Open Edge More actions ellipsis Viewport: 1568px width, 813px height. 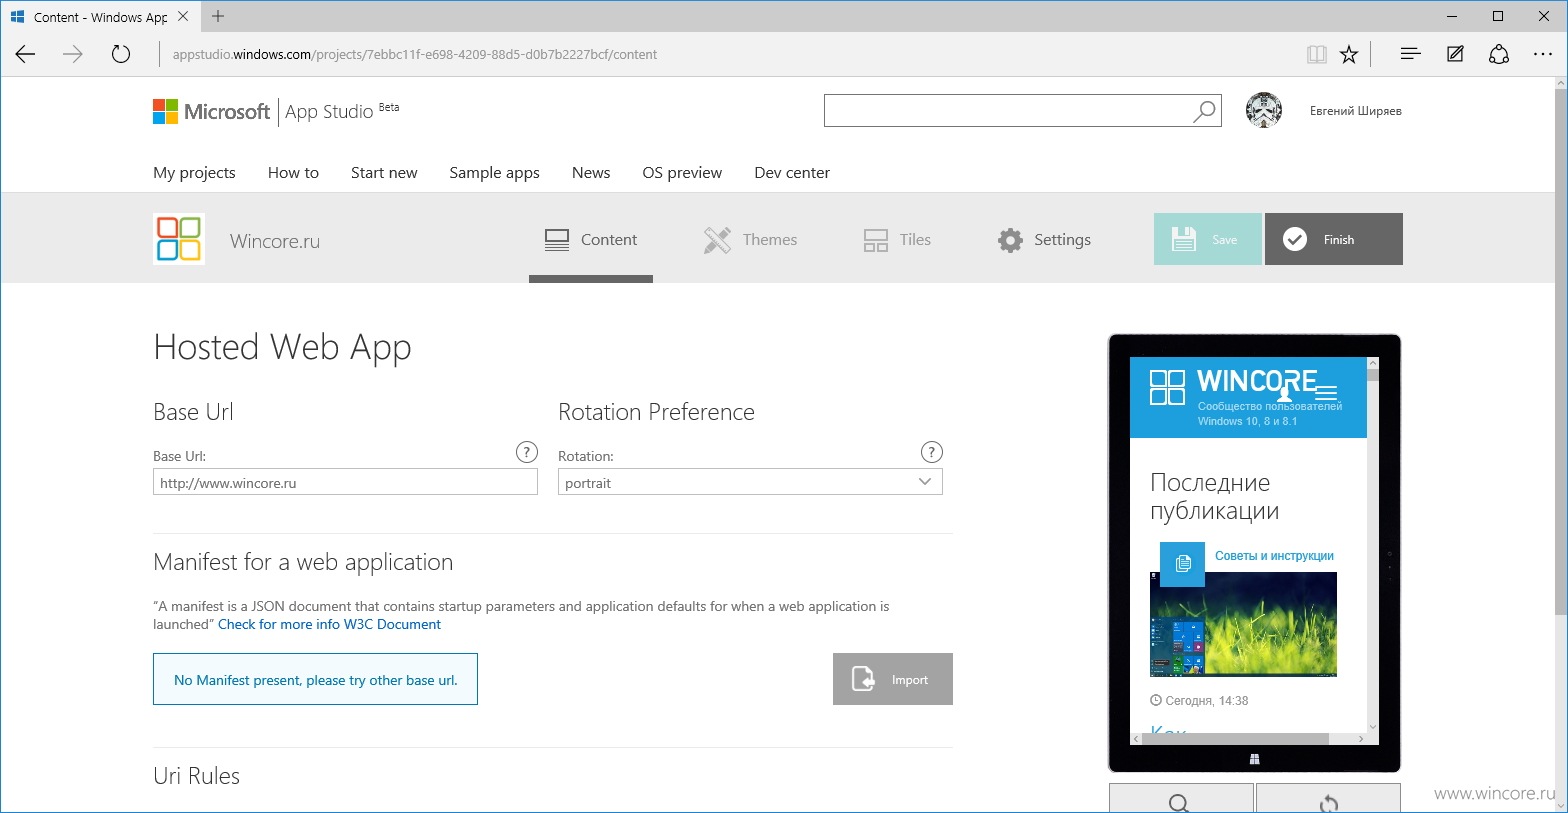tap(1543, 54)
